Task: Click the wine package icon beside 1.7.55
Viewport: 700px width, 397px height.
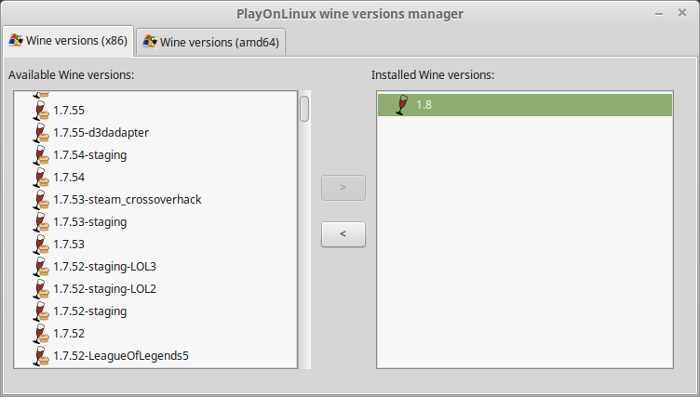Action: click(41, 110)
